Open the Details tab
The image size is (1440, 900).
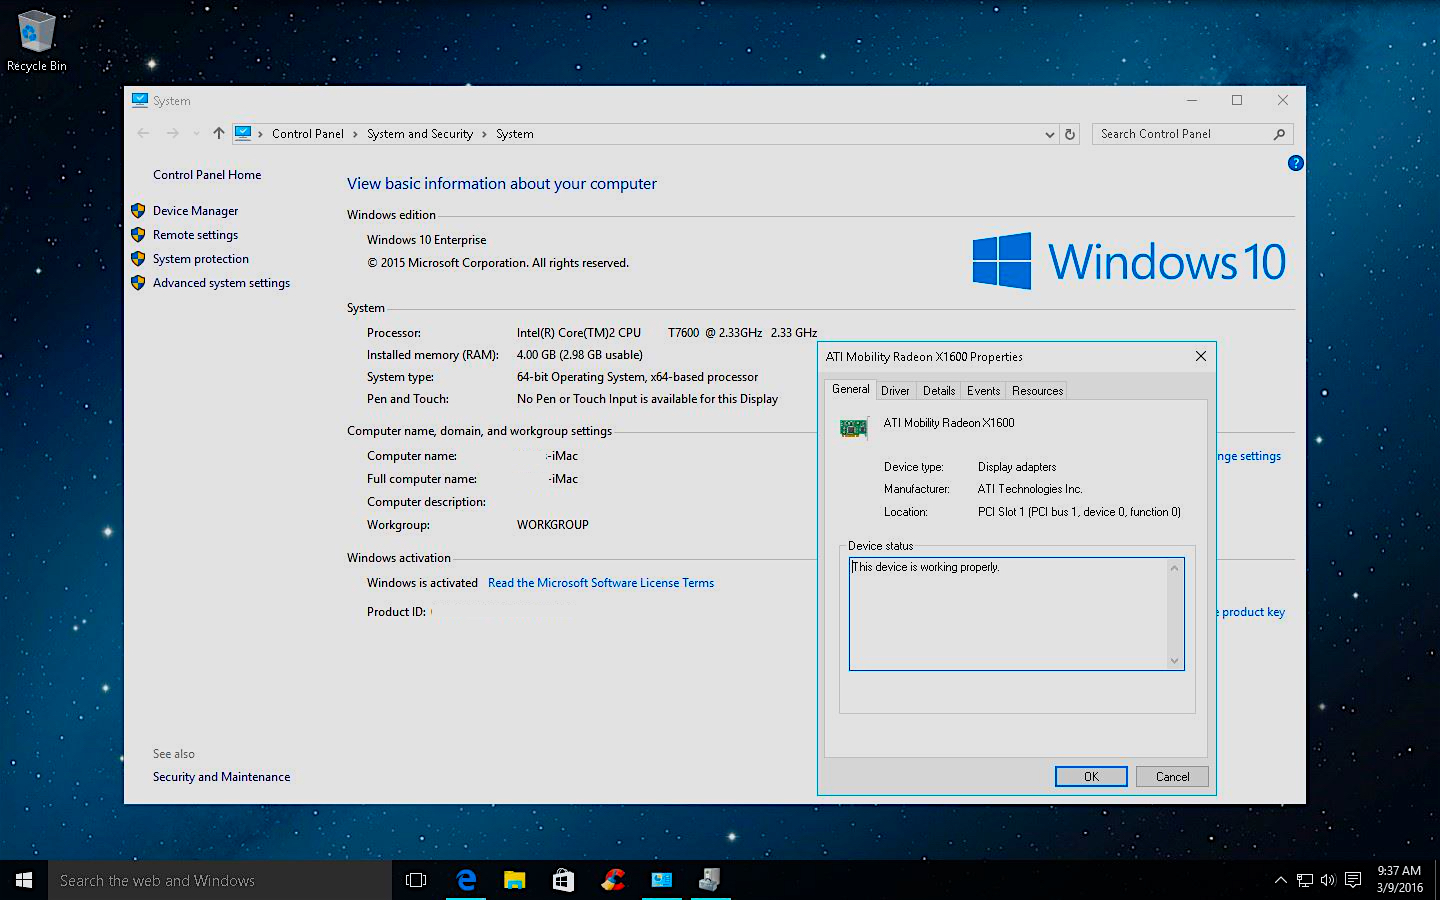pyautogui.click(x=938, y=391)
